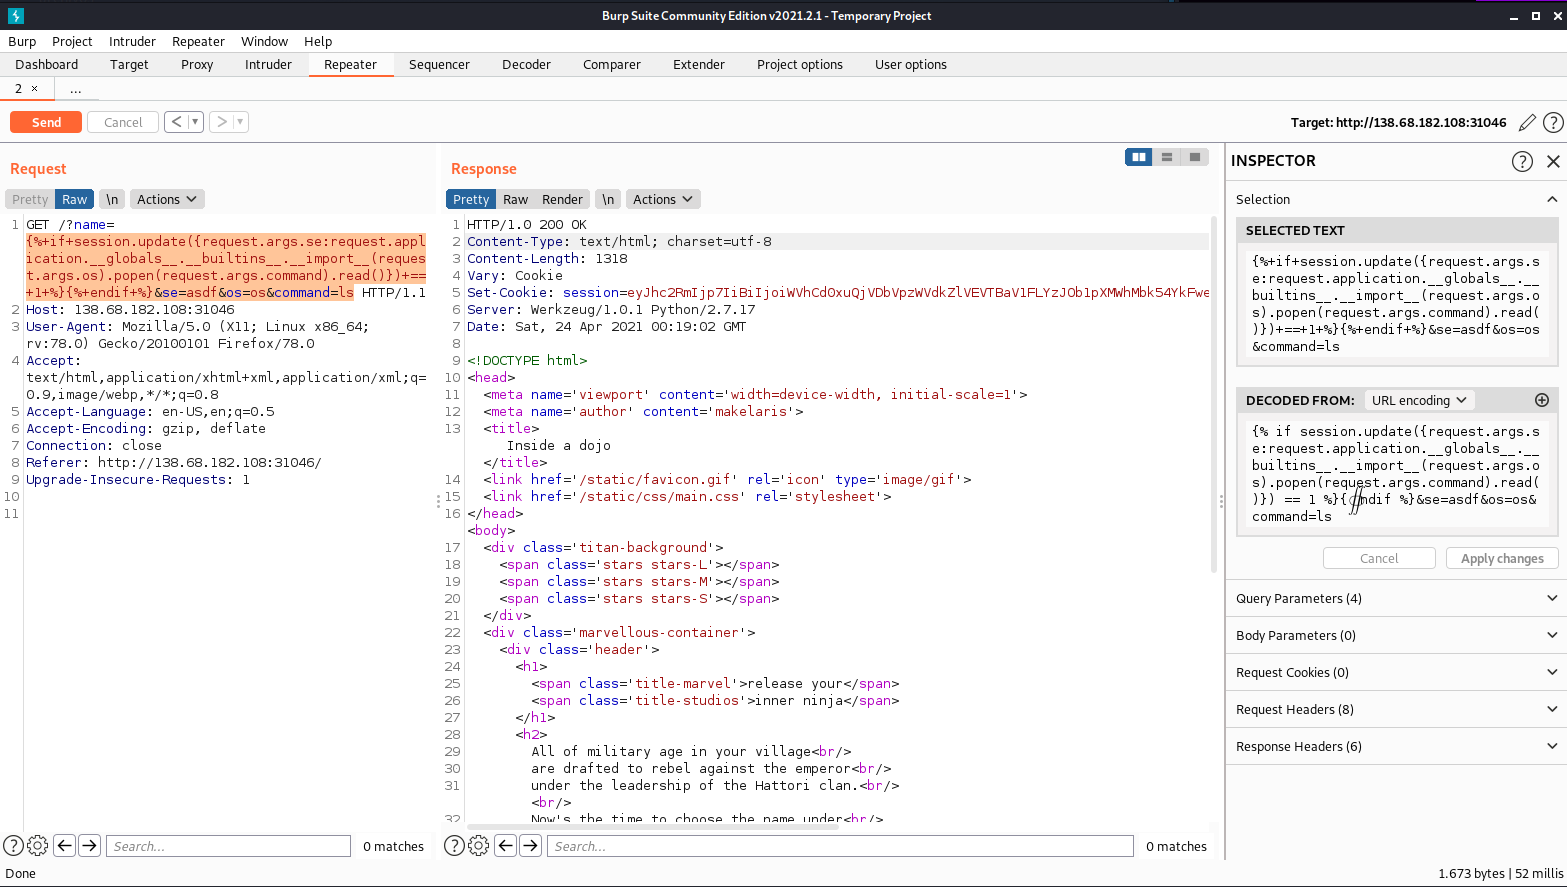The image size is (1567, 887).
Task: Cancel Inspector edit changes
Action: point(1379,558)
